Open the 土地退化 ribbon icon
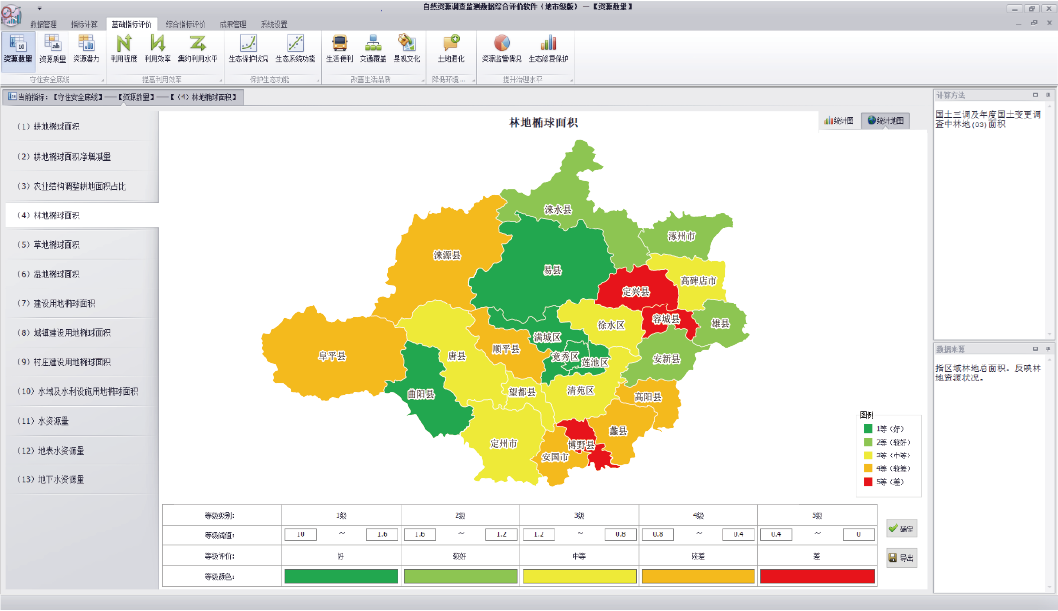Viewport: 1058px width, 611px height. [x=450, y=47]
